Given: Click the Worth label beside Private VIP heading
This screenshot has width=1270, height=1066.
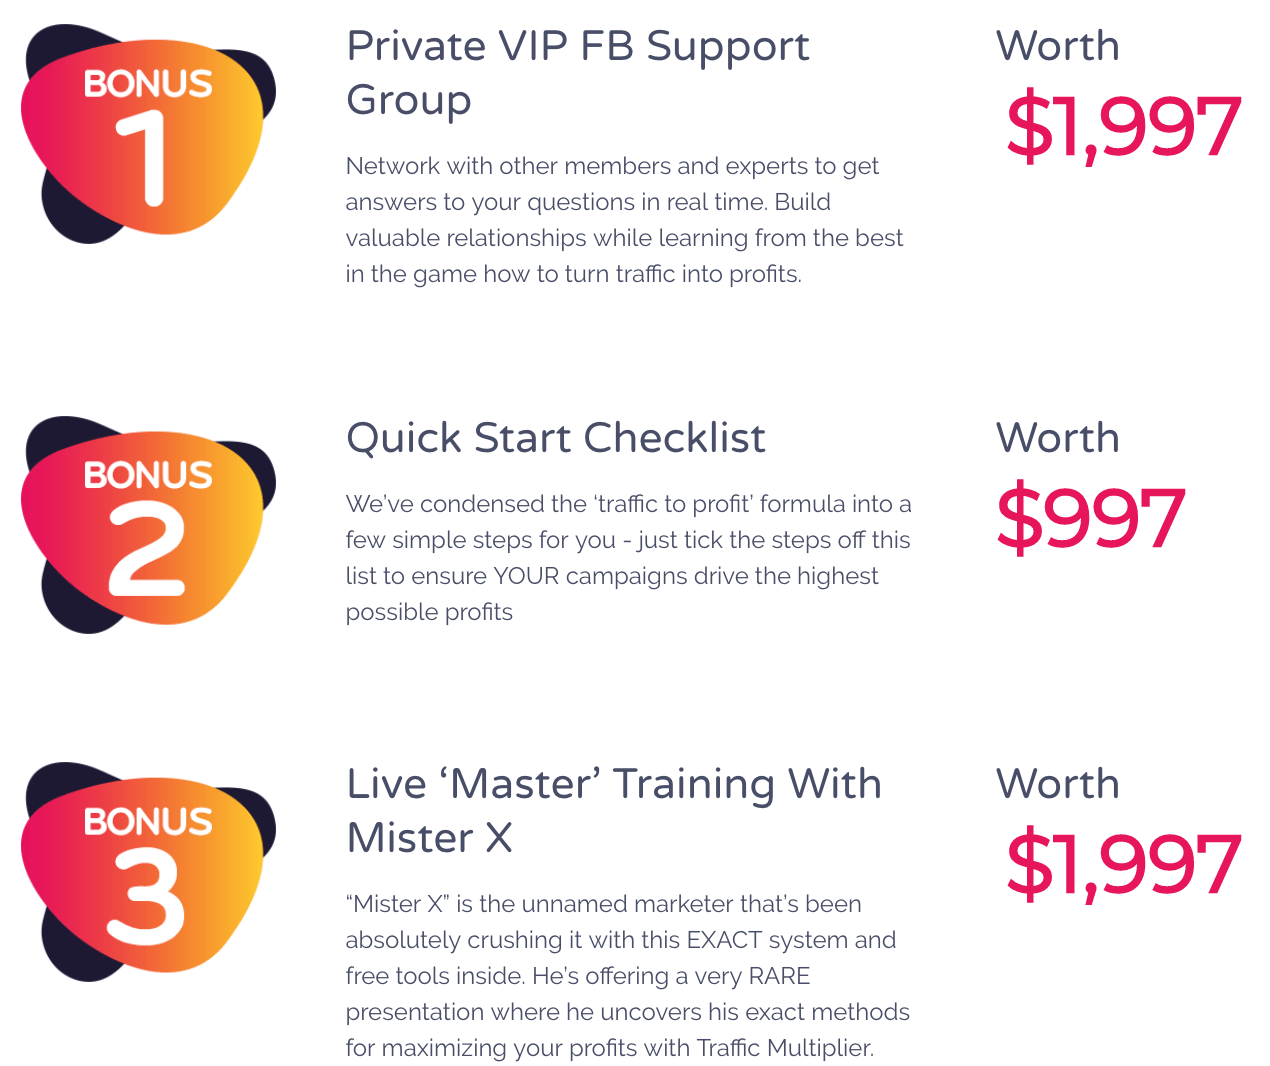Looking at the screenshot, I should (1057, 46).
